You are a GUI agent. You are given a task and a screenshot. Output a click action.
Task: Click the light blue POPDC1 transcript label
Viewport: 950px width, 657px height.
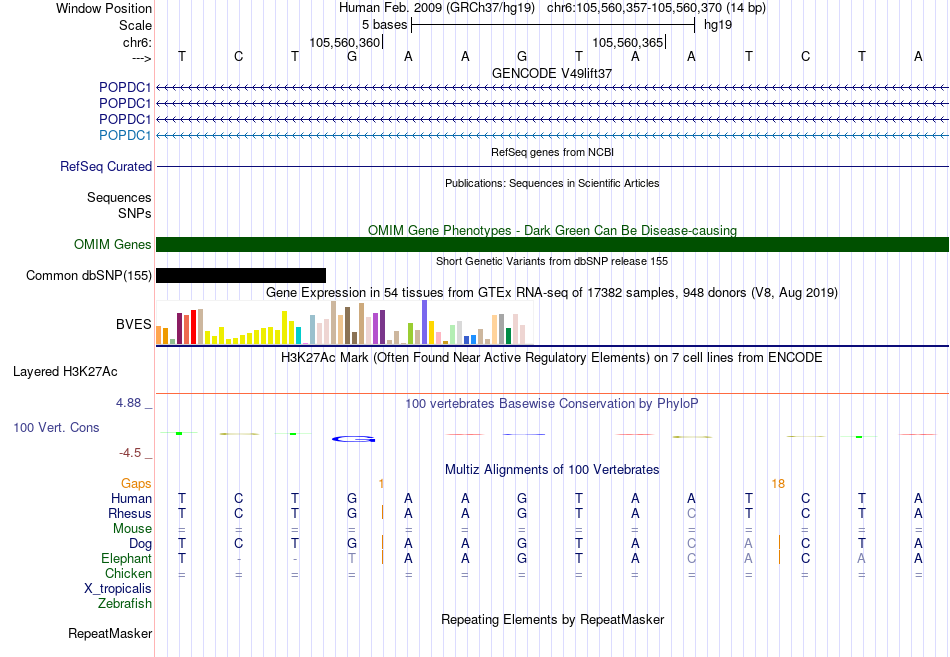[x=125, y=135]
